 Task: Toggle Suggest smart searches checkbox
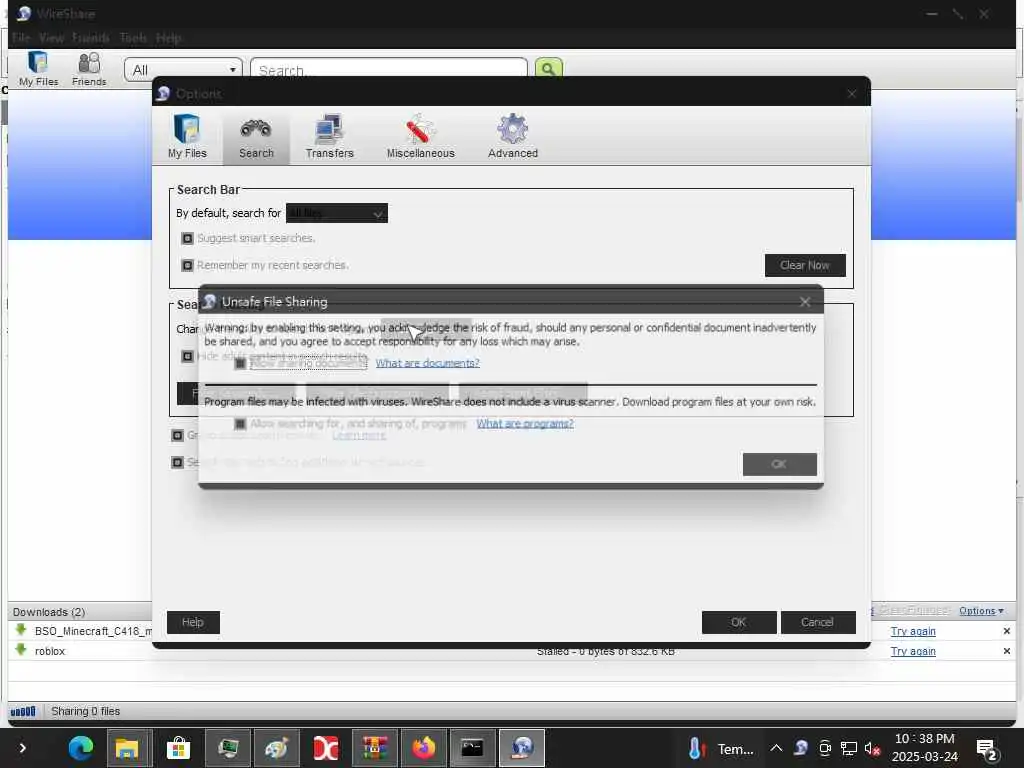click(x=187, y=238)
